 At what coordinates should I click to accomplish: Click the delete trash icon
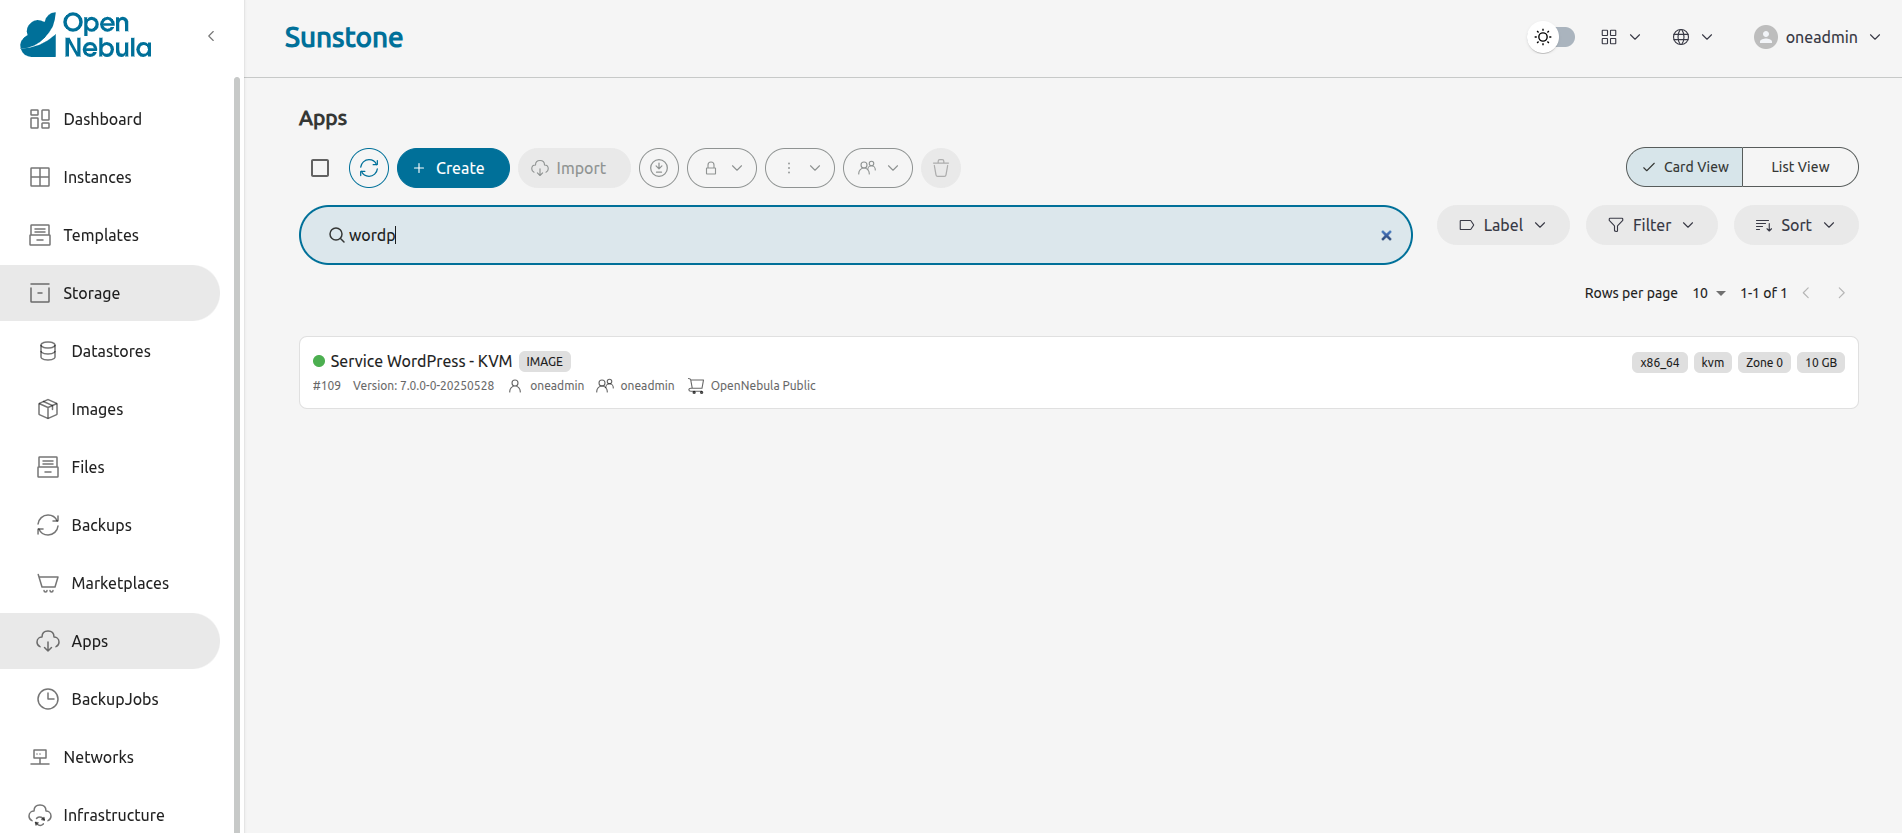[941, 168]
